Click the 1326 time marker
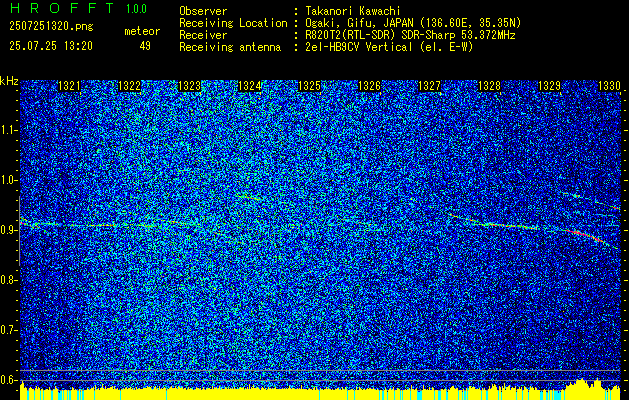The image size is (629, 400). (369, 86)
